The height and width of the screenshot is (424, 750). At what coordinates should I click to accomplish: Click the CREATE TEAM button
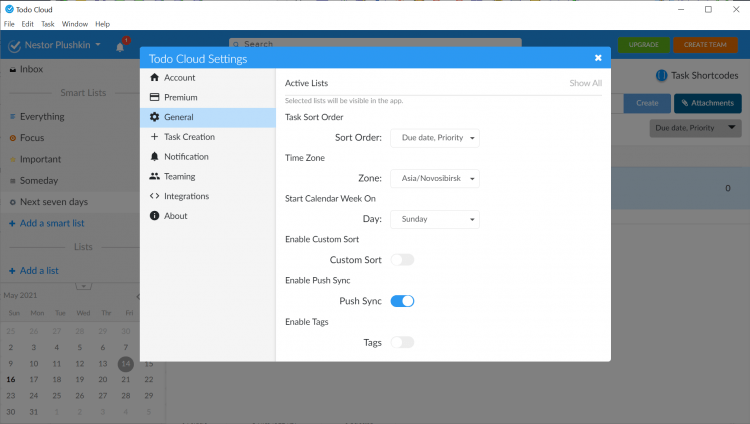(x=705, y=45)
